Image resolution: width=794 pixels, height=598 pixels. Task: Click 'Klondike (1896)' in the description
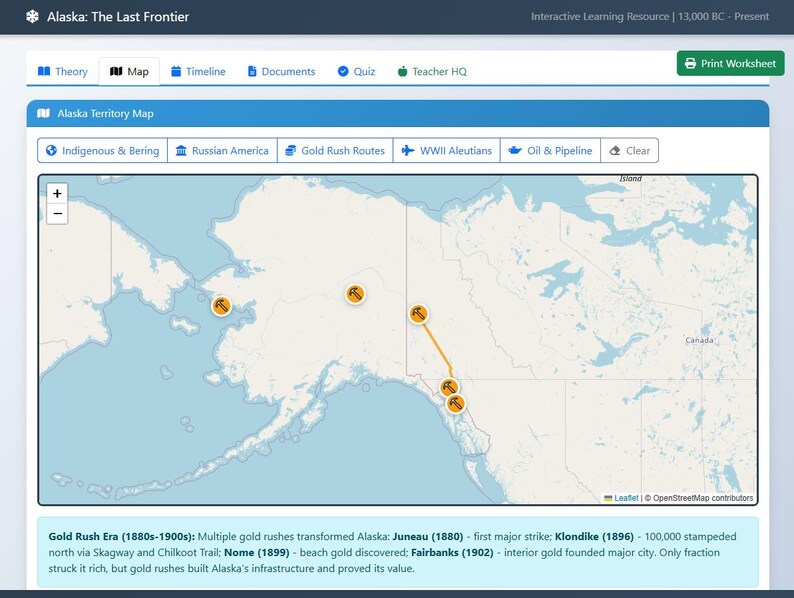(594, 537)
